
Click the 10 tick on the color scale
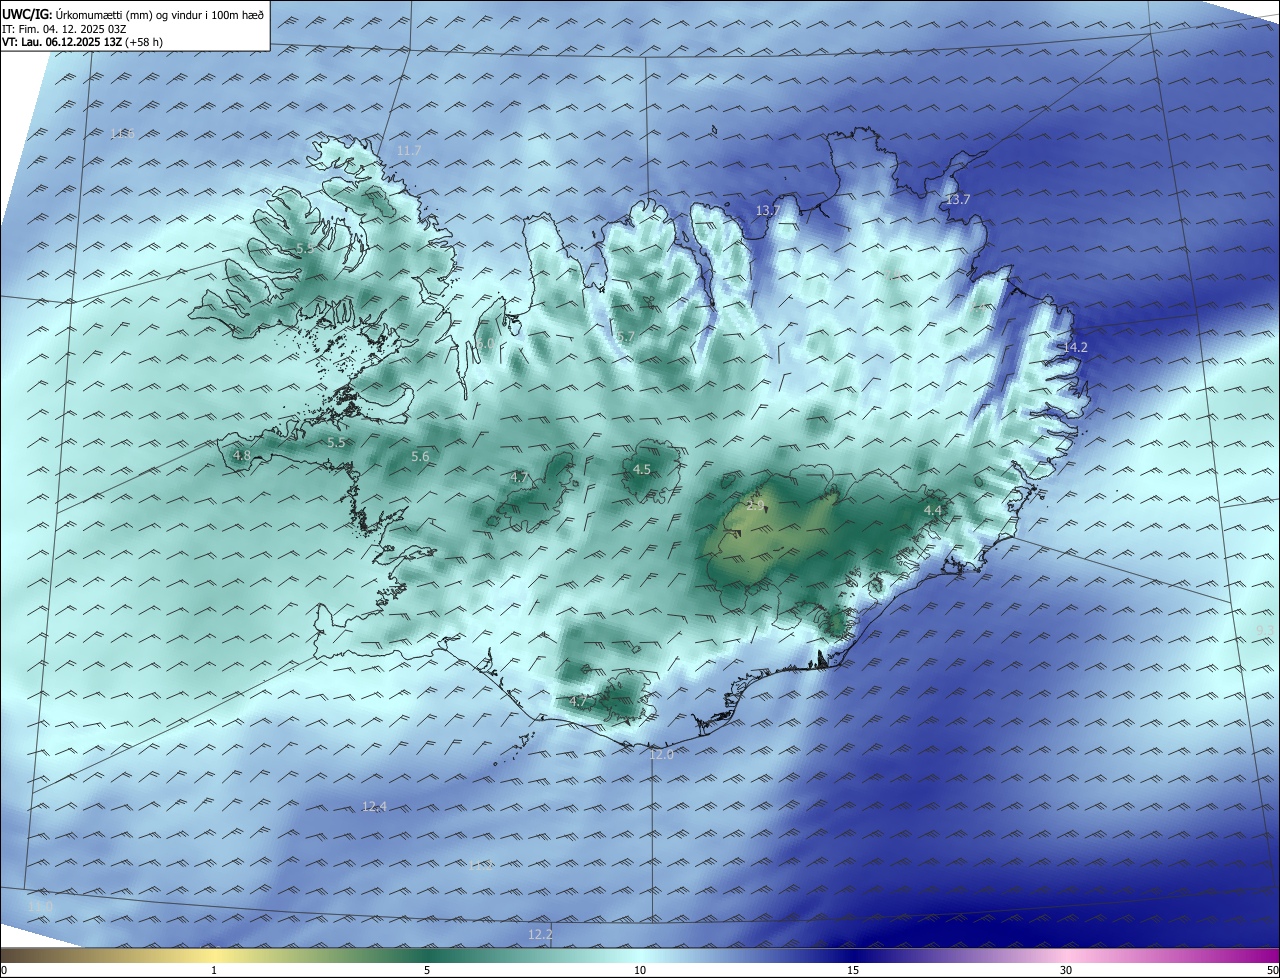tap(640, 970)
